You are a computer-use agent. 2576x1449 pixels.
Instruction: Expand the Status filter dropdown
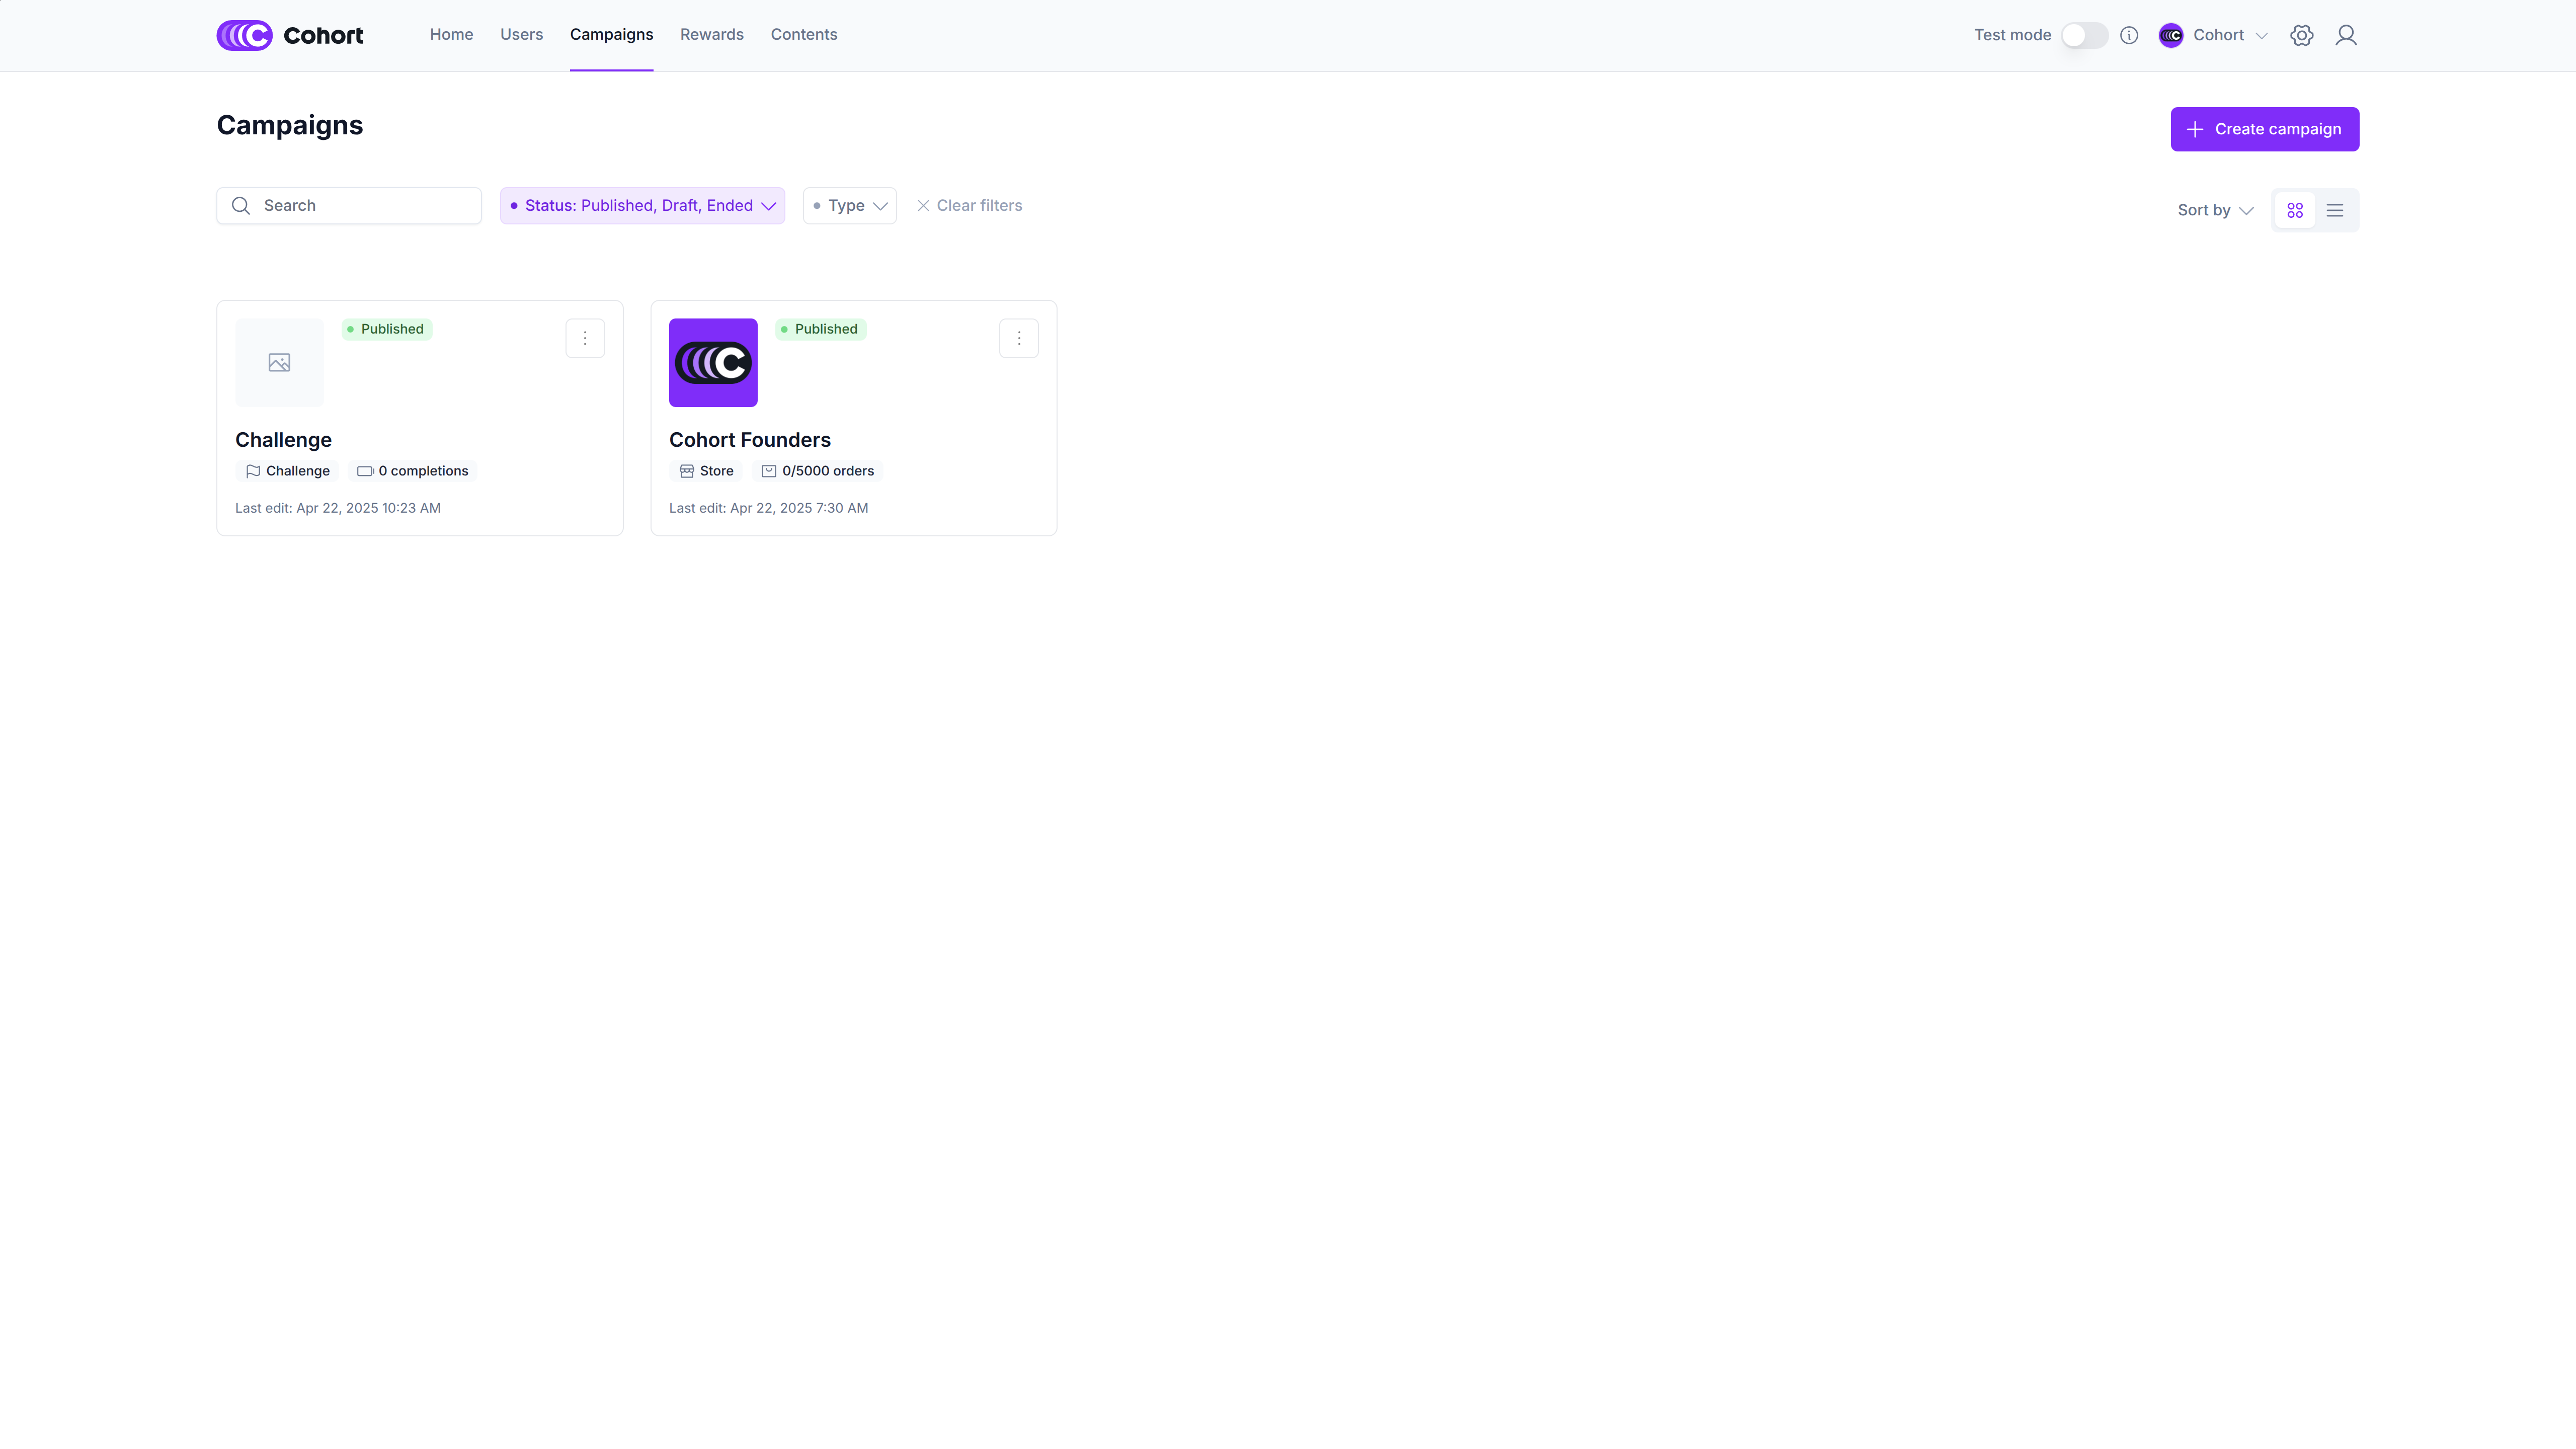pos(642,205)
